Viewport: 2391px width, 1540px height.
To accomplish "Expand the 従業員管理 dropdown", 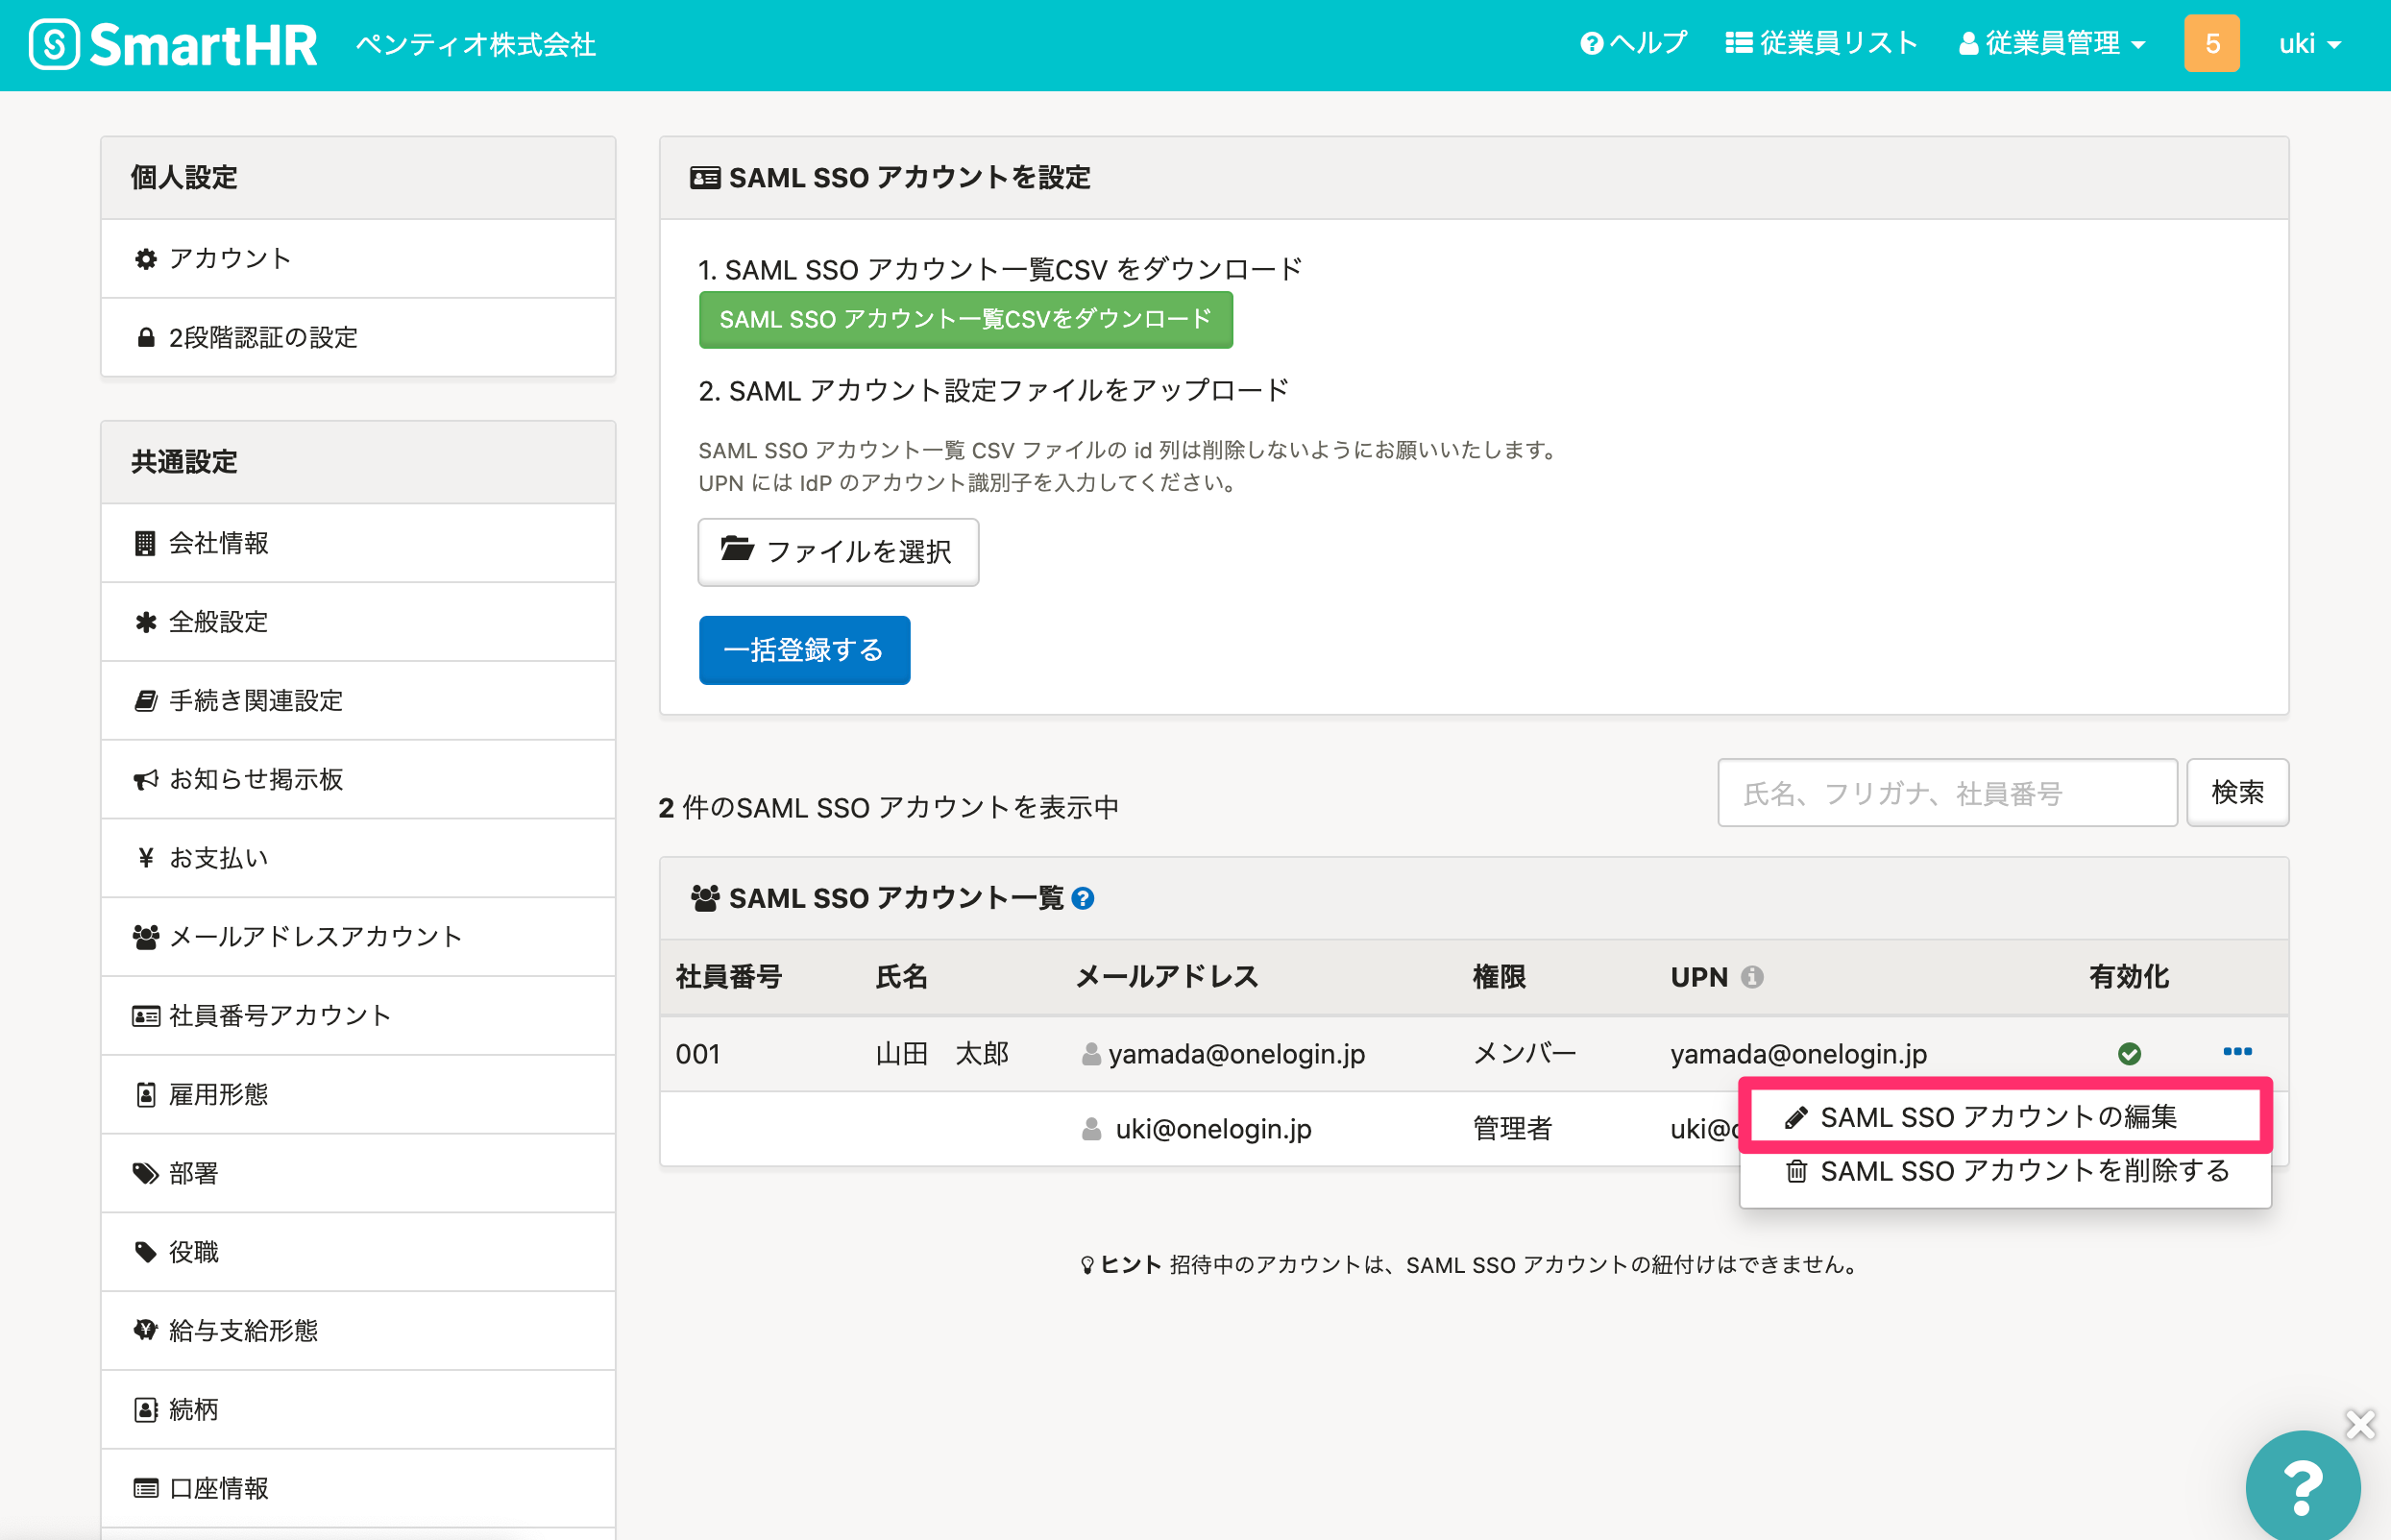I will [x=2052, y=43].
